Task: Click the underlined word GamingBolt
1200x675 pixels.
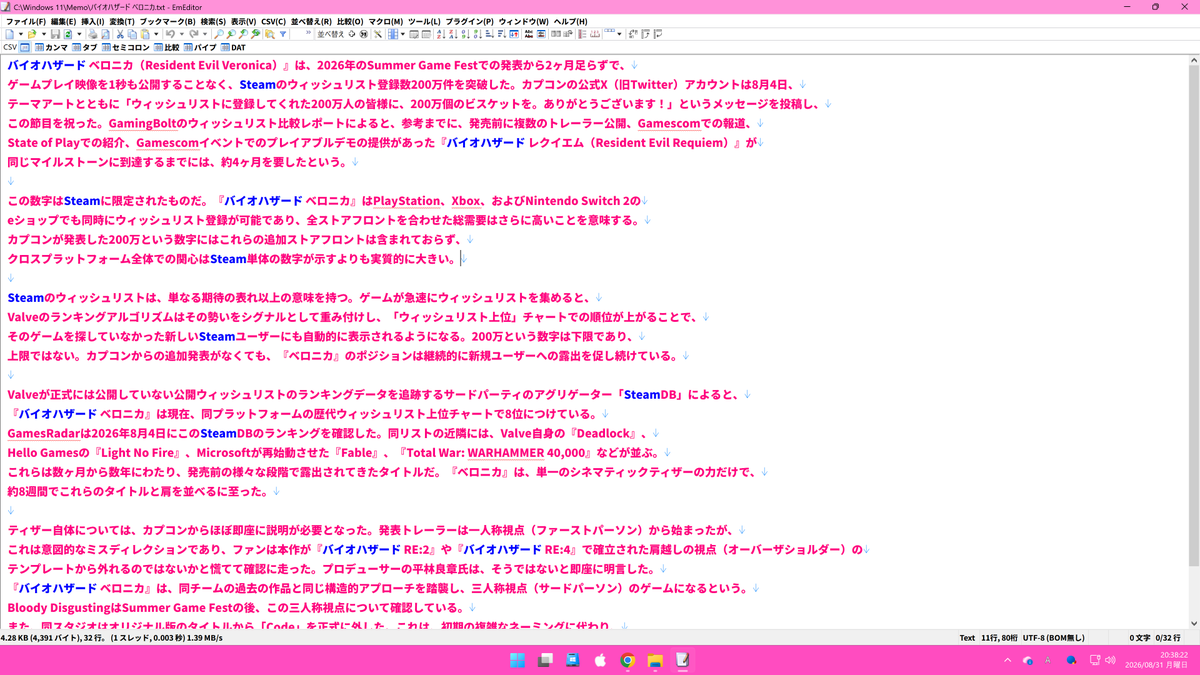Action: pyautogui.click(x=142, y=124)
